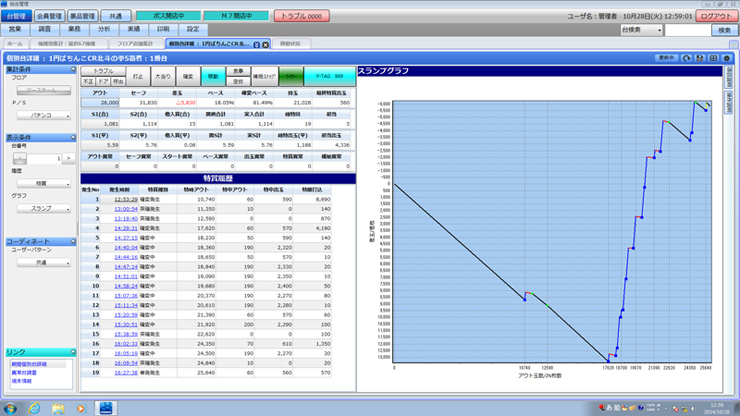Click the ドア small status button
The width and height of the screenshot is (740, 416).
click(x=103, y=81)
